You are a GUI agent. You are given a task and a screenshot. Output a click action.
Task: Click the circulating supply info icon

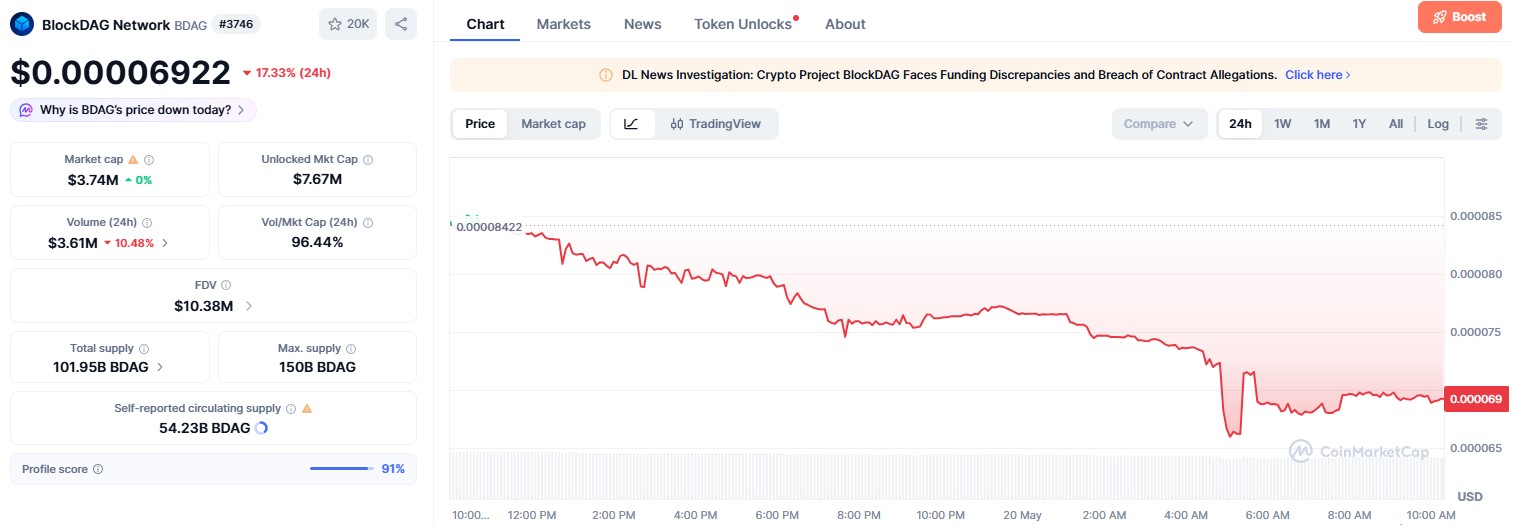291,409
